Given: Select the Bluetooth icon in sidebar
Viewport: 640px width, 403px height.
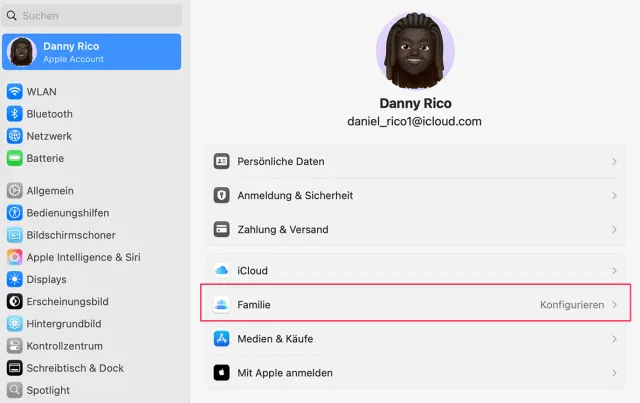Looking at the screenshot, I should point(15,114).
